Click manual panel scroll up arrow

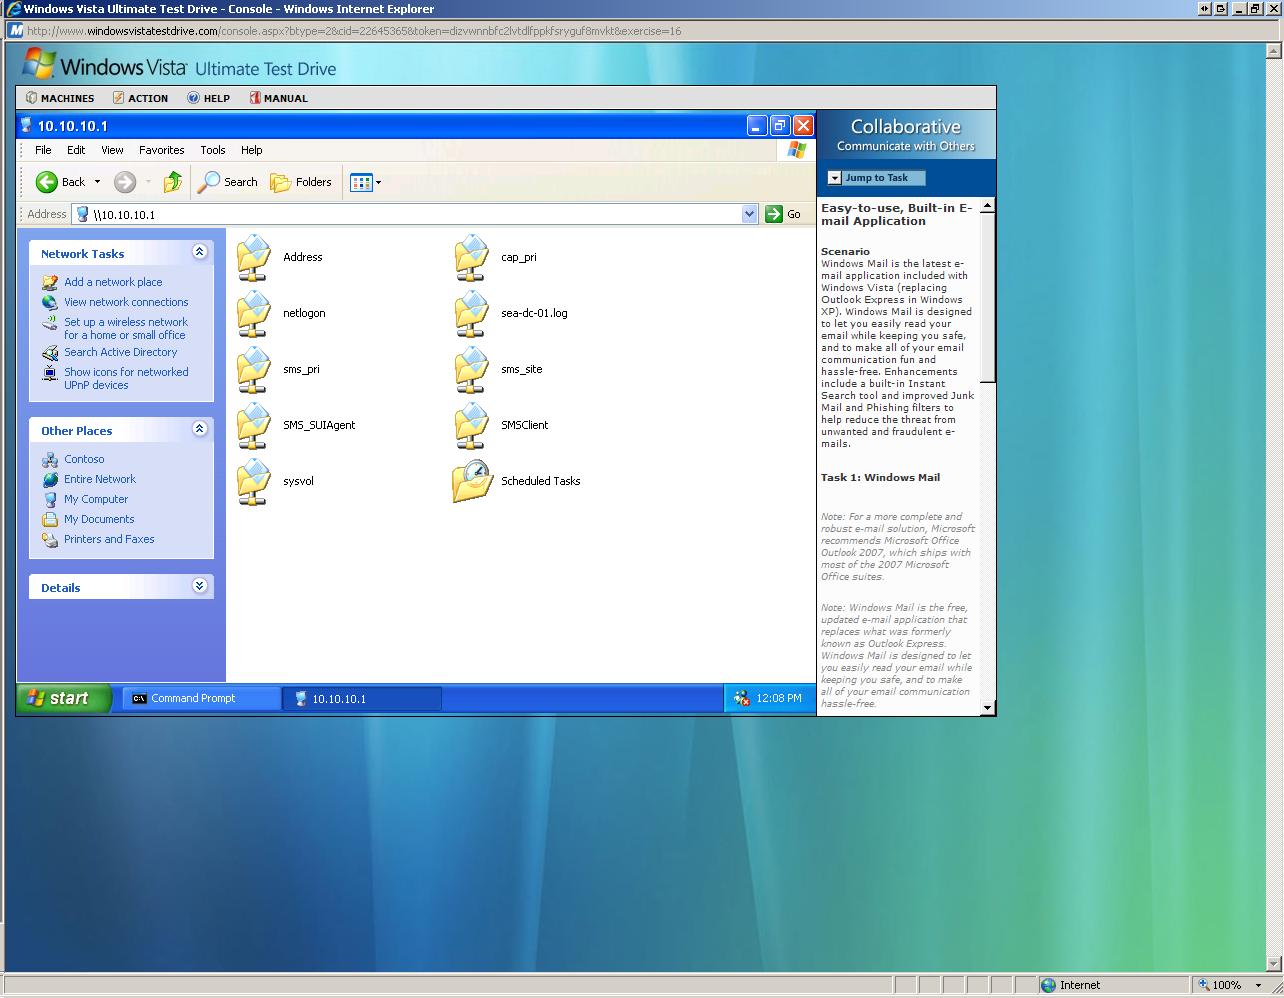tap(988, 205)
